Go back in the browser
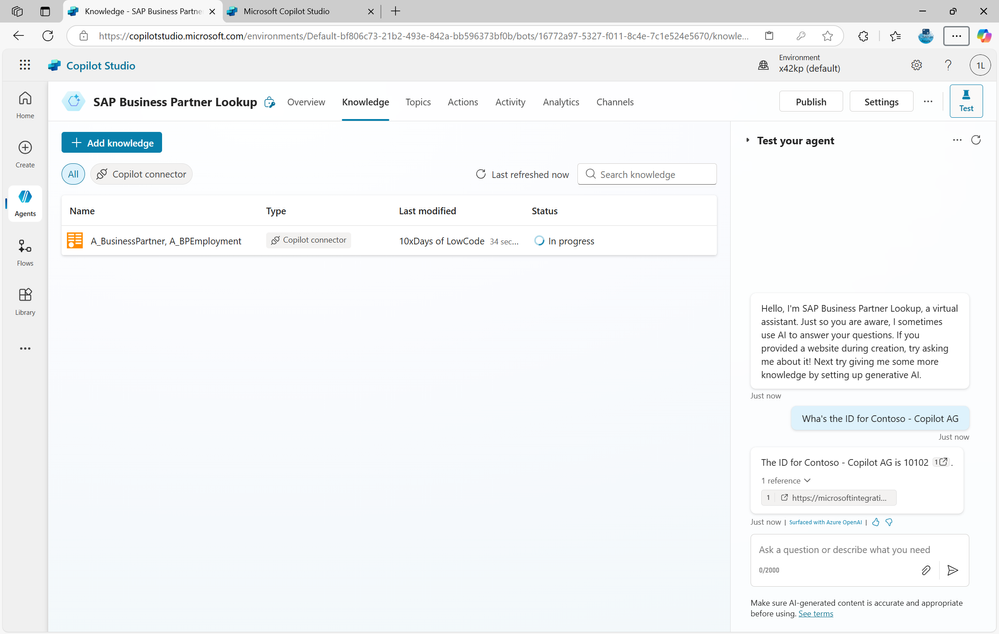This screenshot has height=634, width=999. tap(18, 36)
